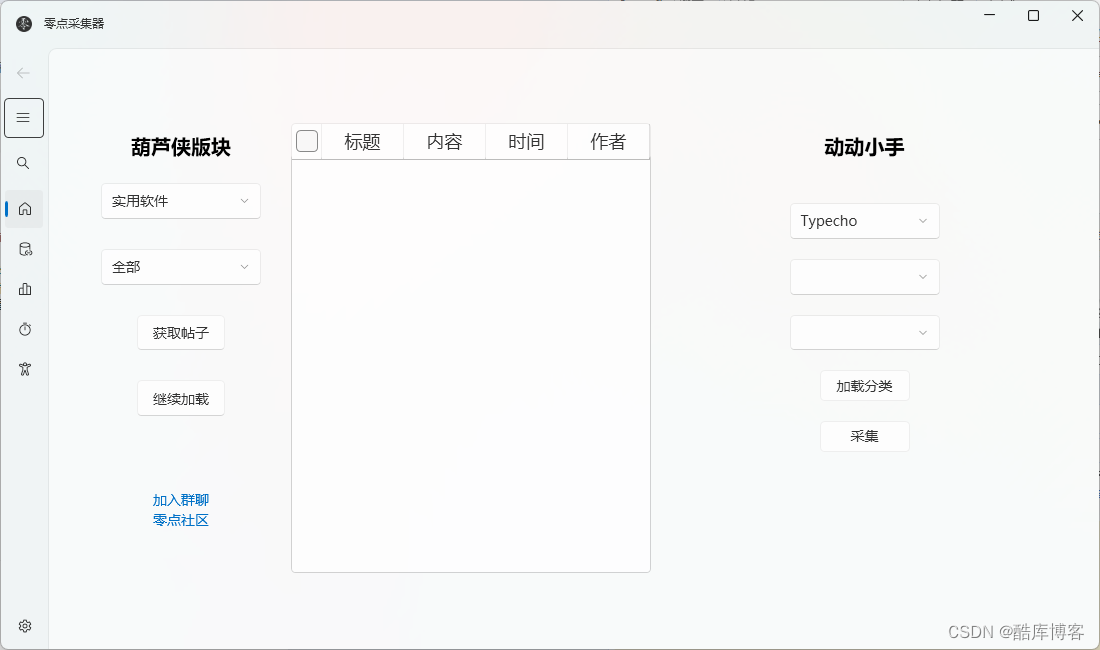The height and width of the screenshot is (650, 1100).
Task: Tick the select-all checkbox in the table header
Action: point(307,142)
